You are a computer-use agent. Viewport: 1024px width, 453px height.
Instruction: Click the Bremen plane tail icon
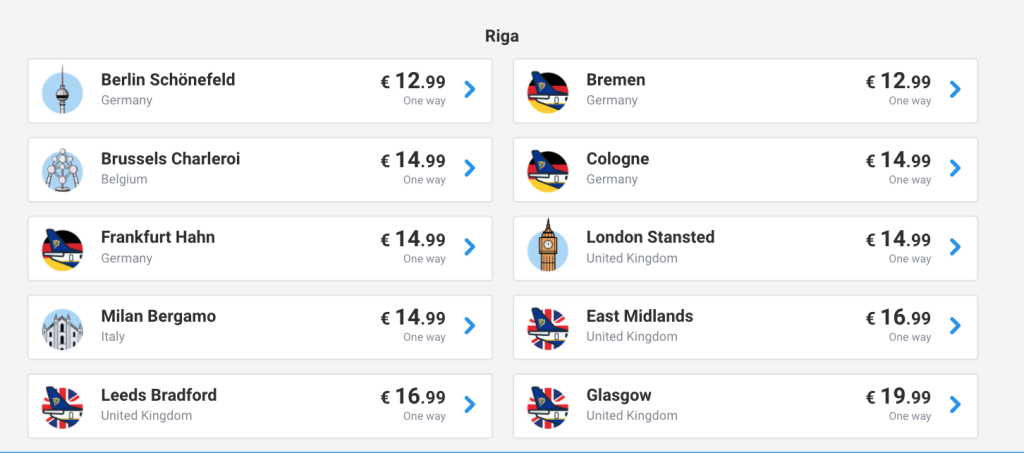point(547,91)
